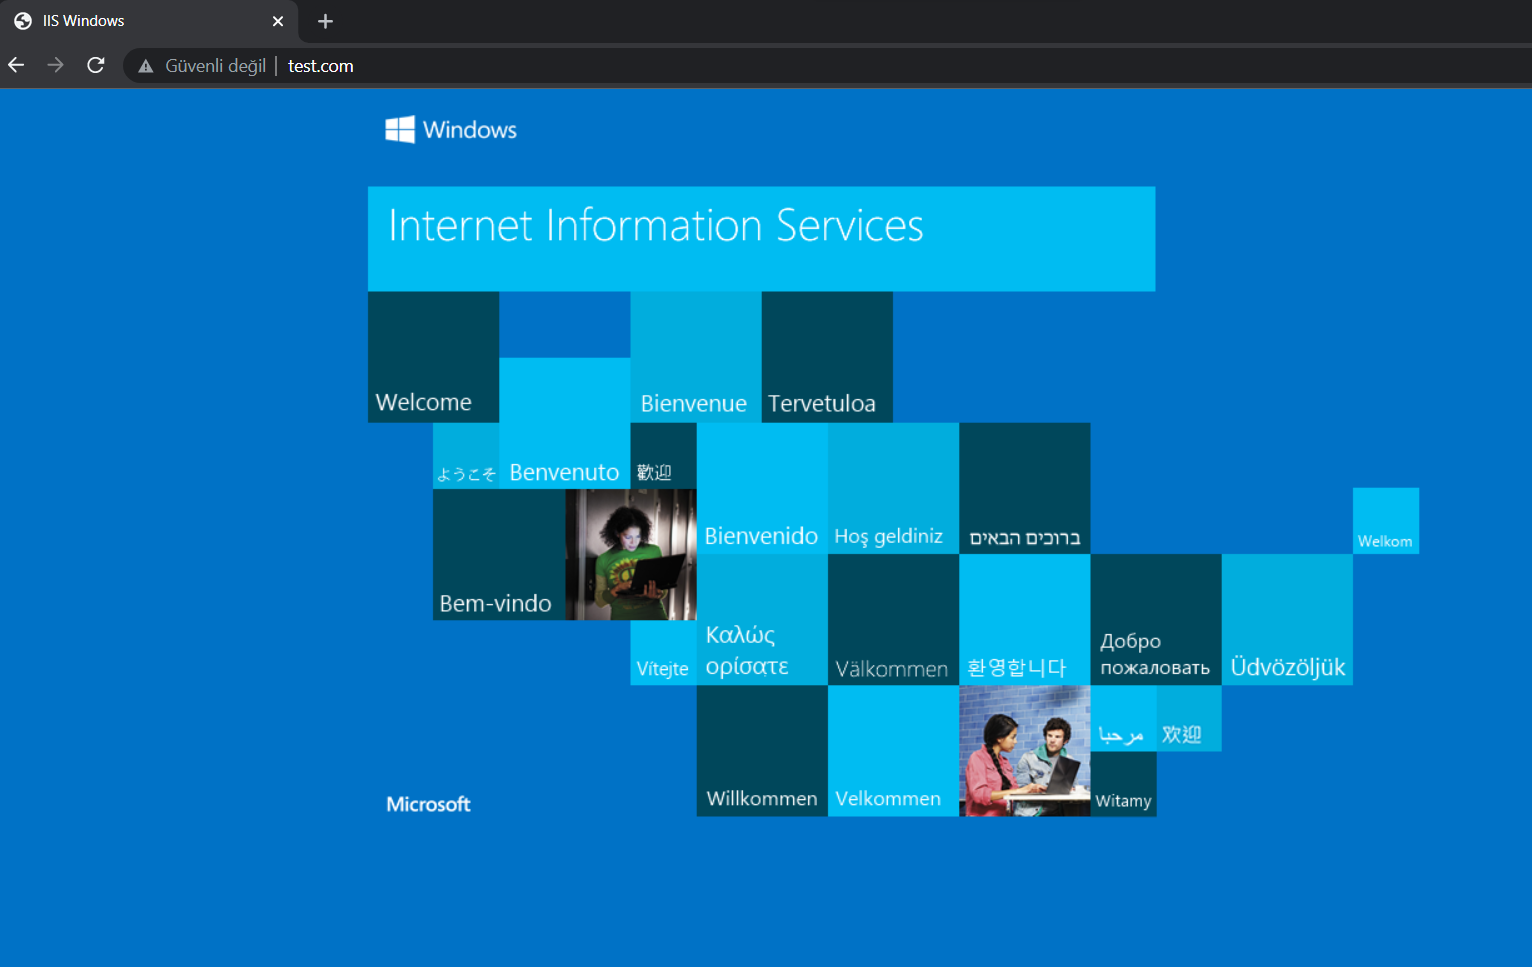Close the IIS Windows tab
The image size is (1532, 967).
[278, 21]
